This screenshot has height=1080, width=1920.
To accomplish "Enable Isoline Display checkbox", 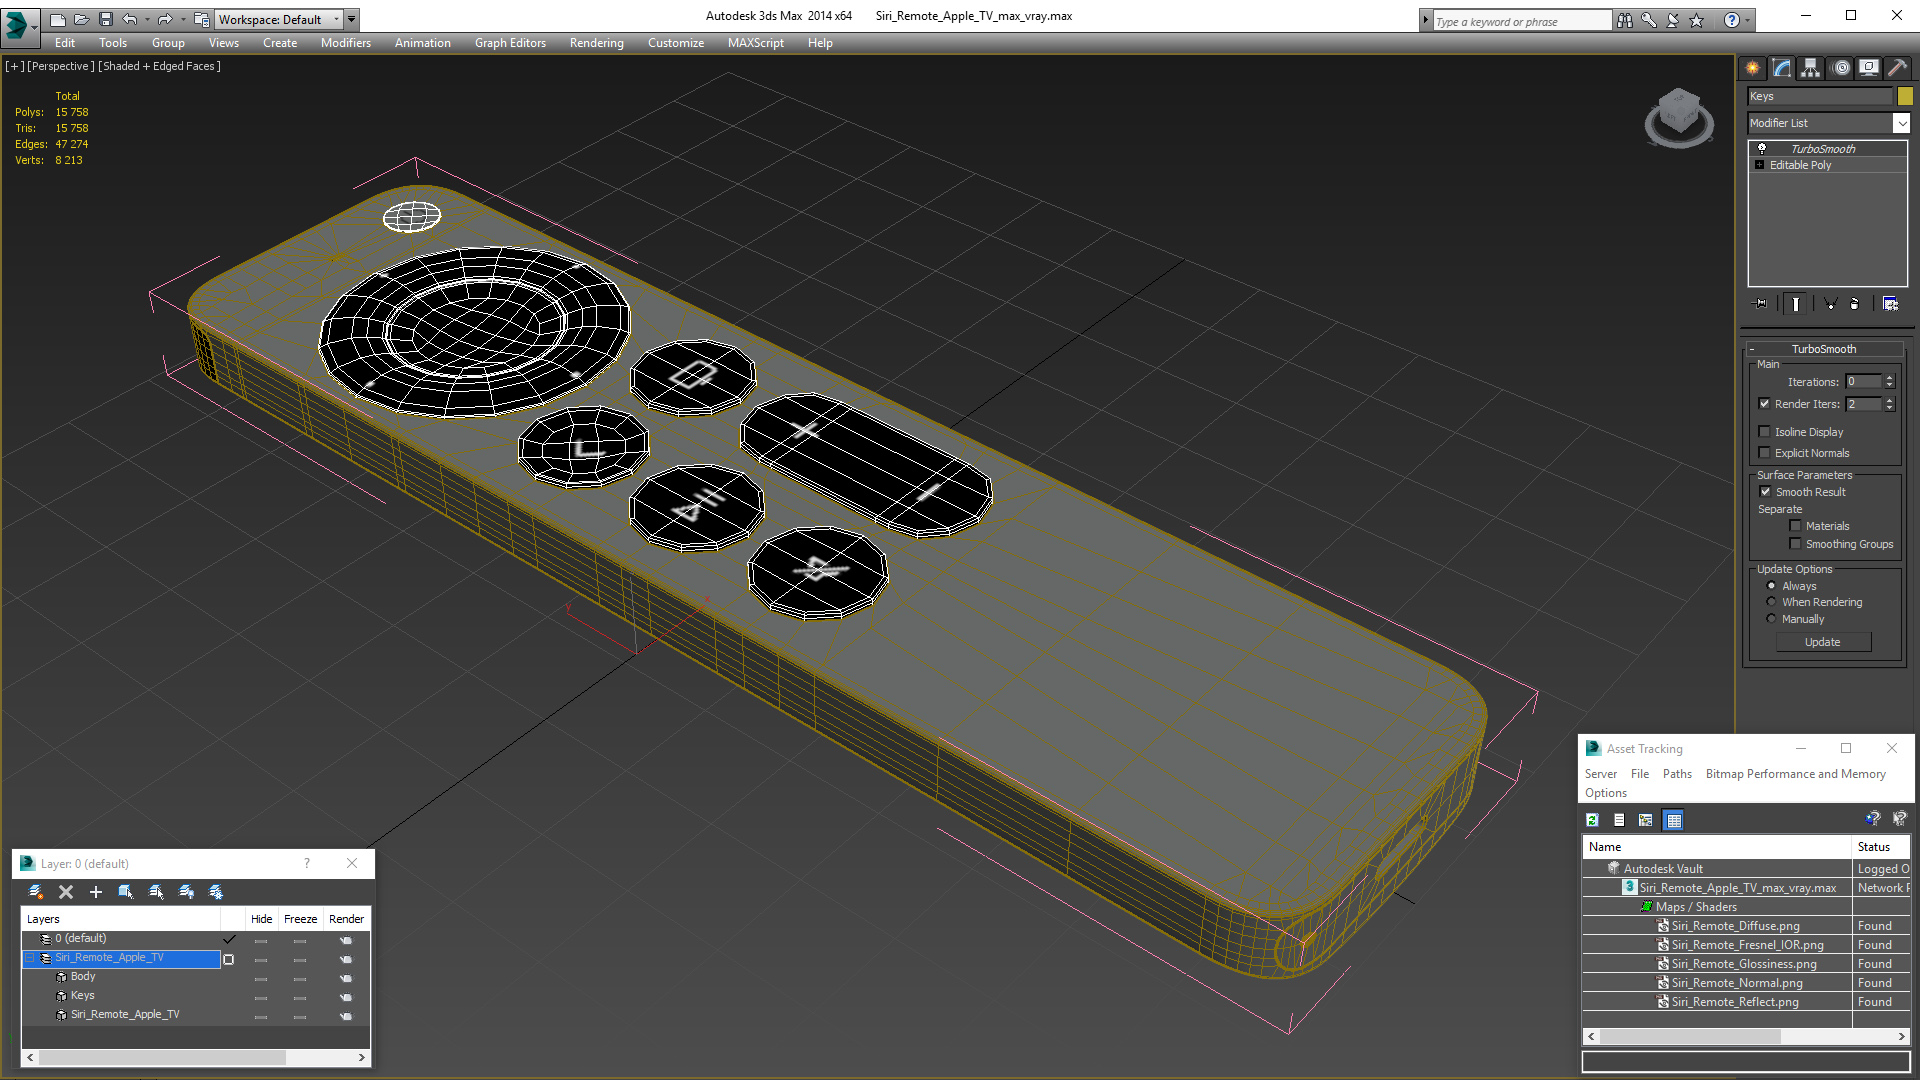I will [x=1765, y=432].
